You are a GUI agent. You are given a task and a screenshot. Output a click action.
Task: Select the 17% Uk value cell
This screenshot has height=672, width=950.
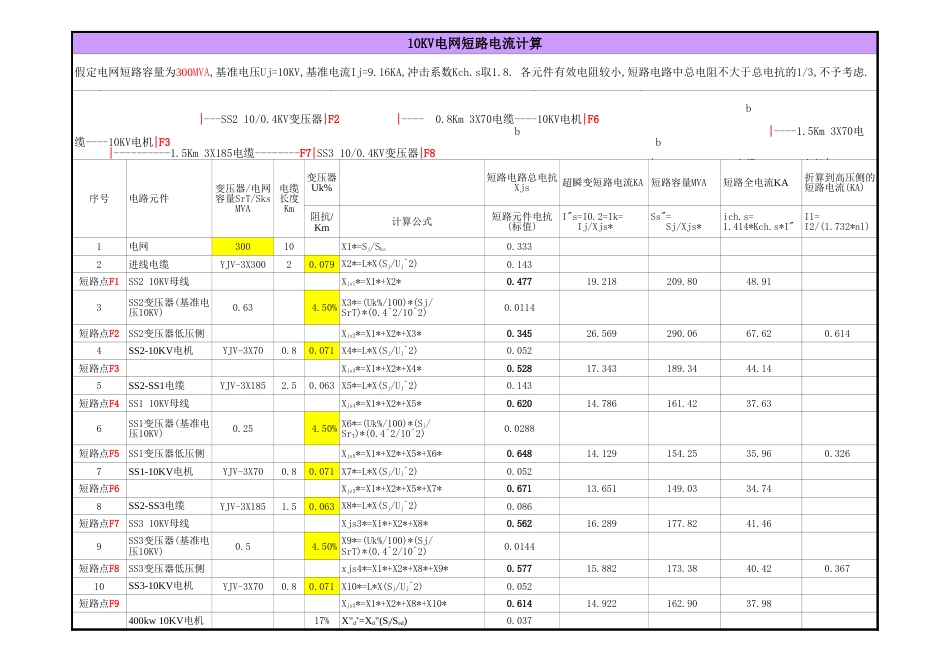318,621
